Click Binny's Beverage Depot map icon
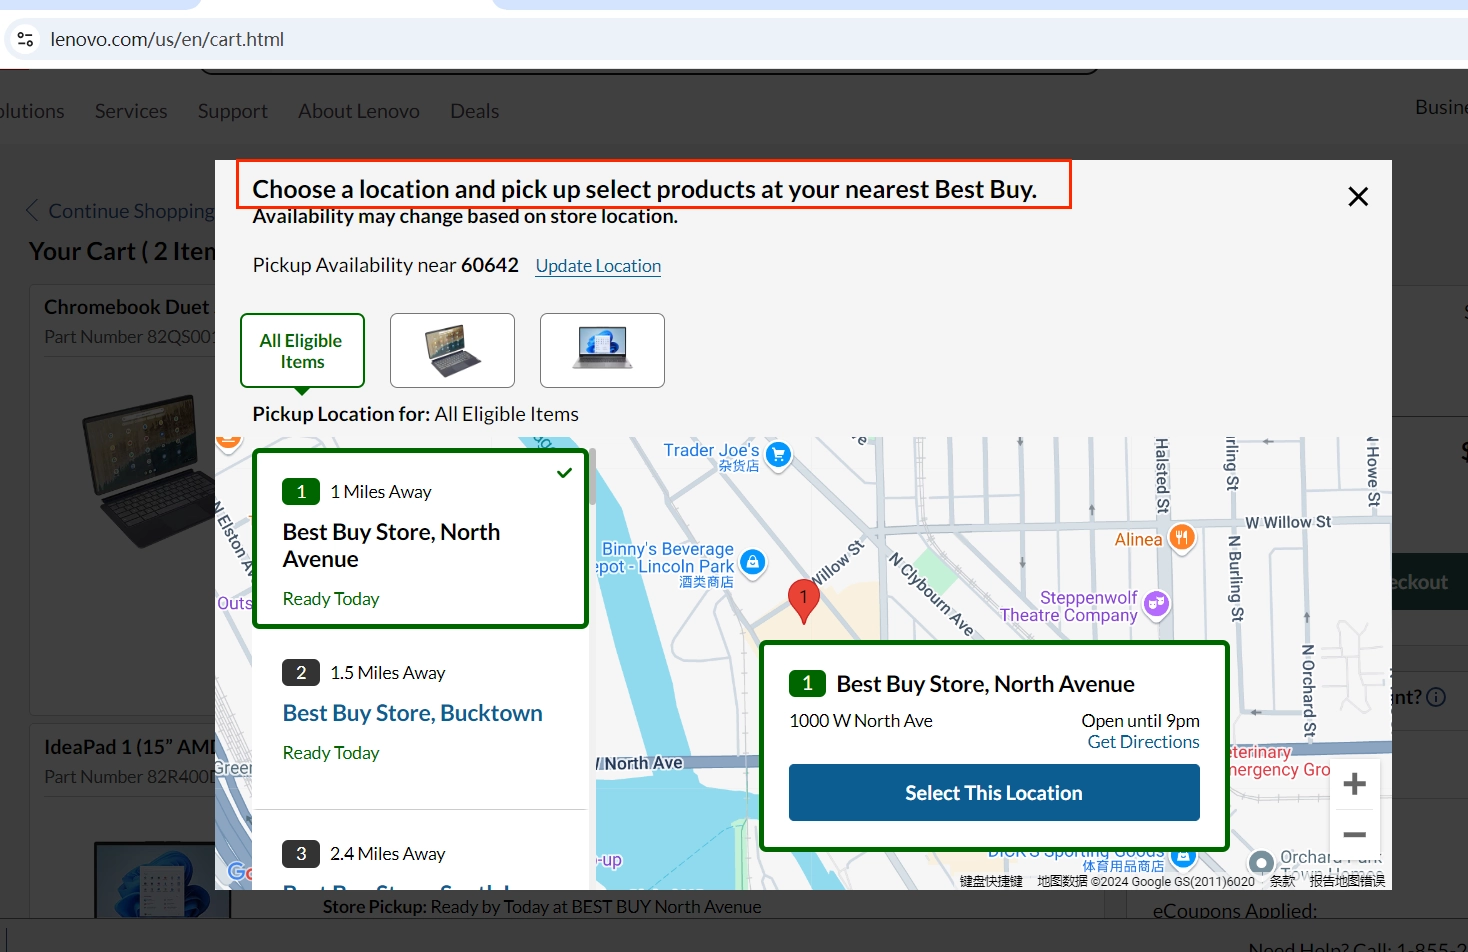This screenshot has width=1468, height=952. pos(753,562)
